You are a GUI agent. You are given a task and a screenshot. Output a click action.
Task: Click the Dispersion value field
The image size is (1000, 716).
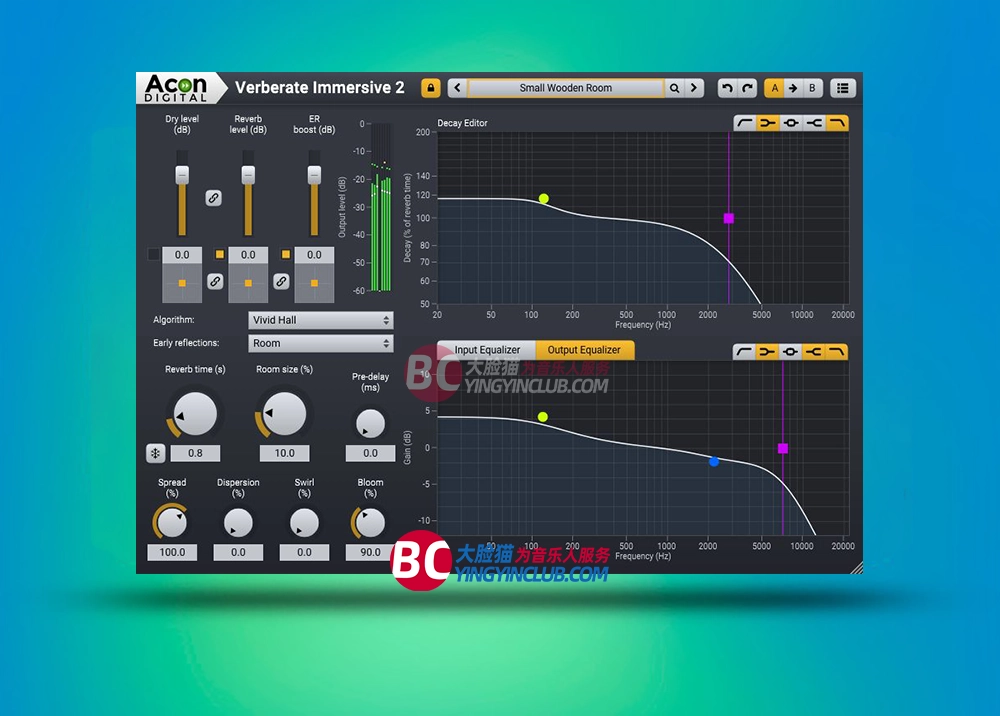point(238,552)
